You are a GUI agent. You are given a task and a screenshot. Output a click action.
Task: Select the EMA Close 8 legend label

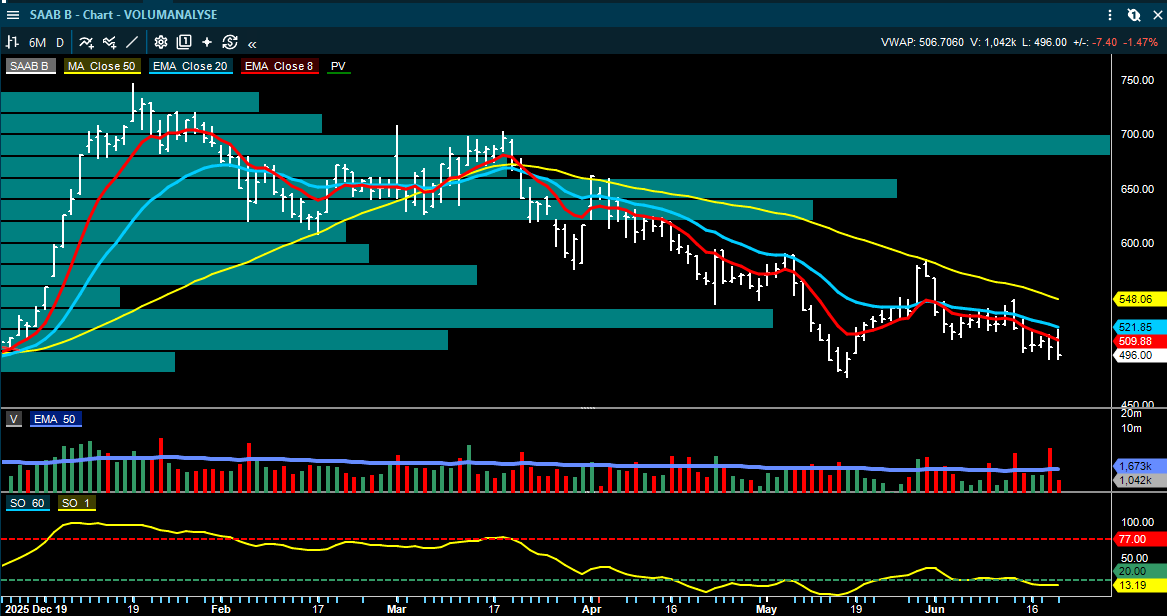point(279,66)
